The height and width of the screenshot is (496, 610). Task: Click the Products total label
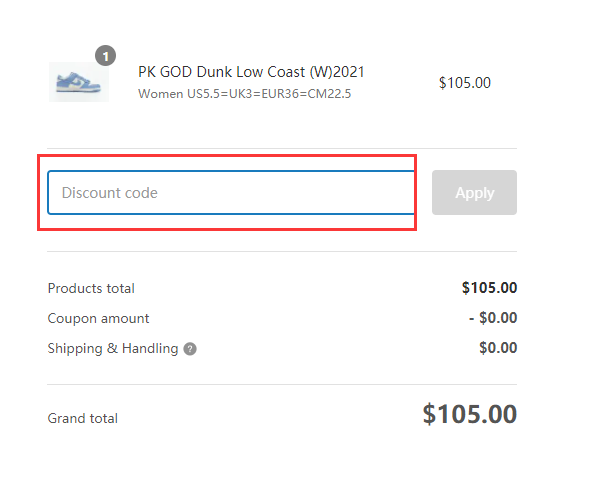pyautogui.click(x=91, y=288)
